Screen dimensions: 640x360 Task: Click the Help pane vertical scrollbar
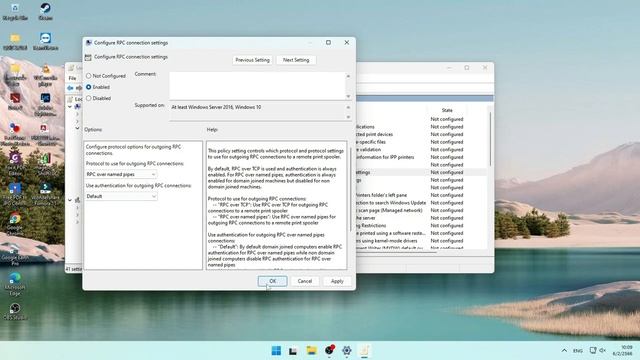click(350, 190)
